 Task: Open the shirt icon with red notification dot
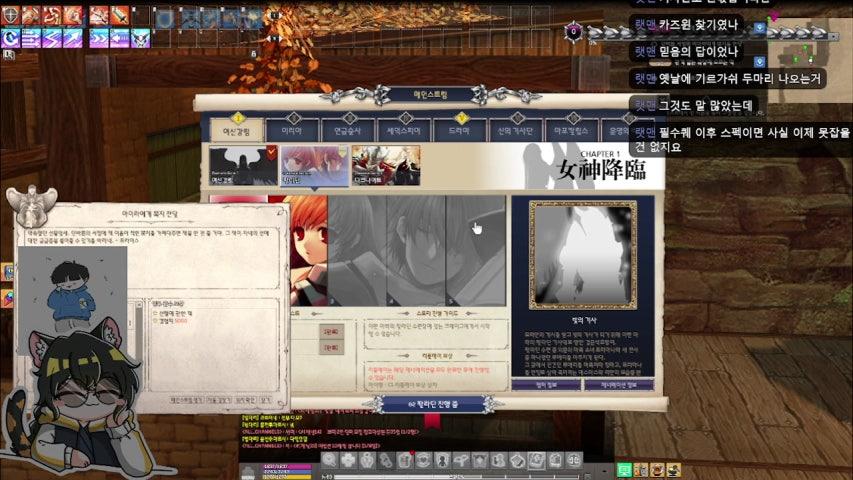pos(405,460)
